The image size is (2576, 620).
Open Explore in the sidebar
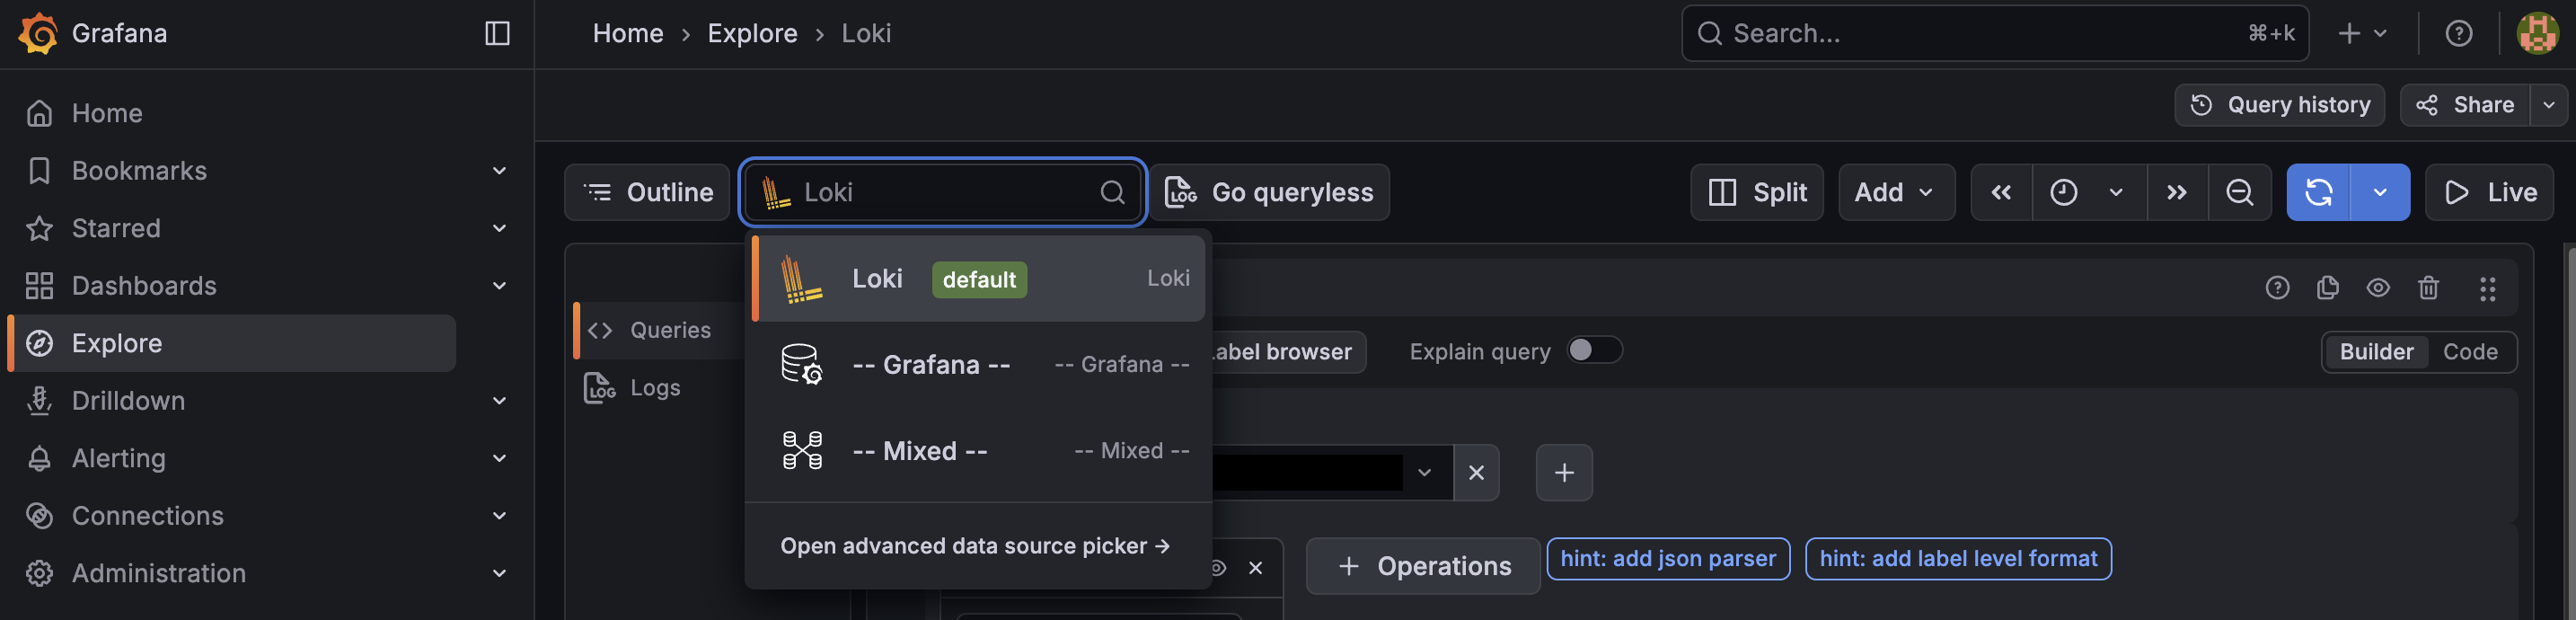(x=232, y=343)
